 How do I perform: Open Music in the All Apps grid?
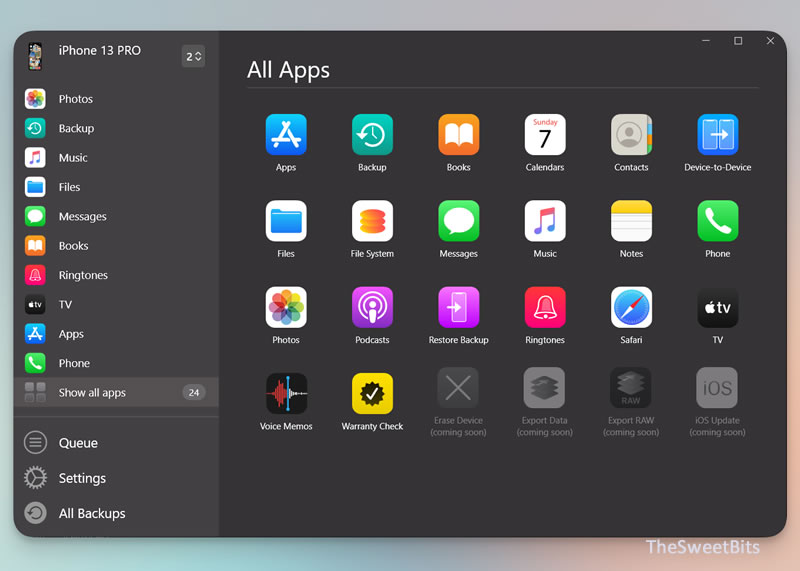[x=545, y=221]
